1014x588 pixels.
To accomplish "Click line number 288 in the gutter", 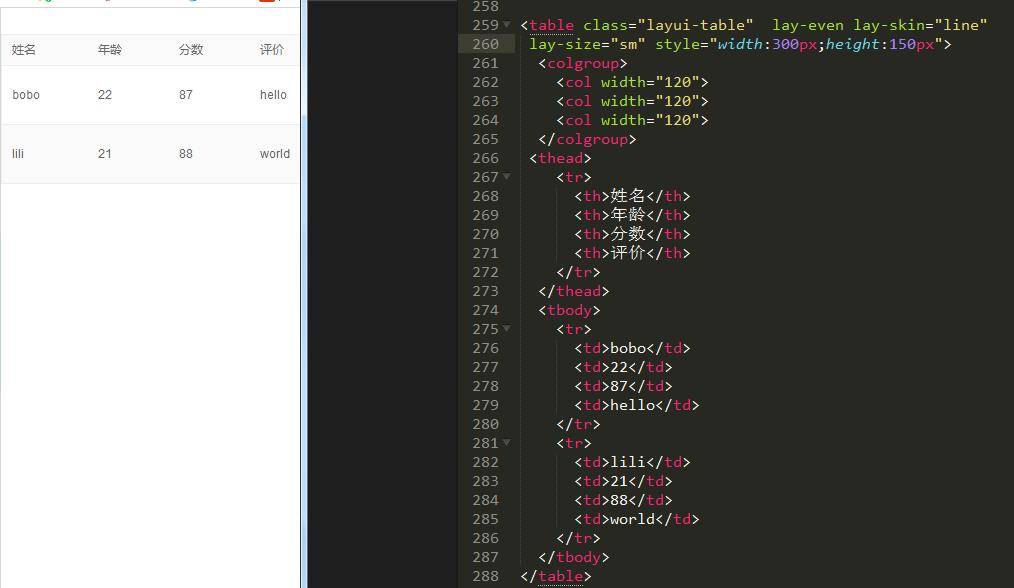I will point(486,576).
